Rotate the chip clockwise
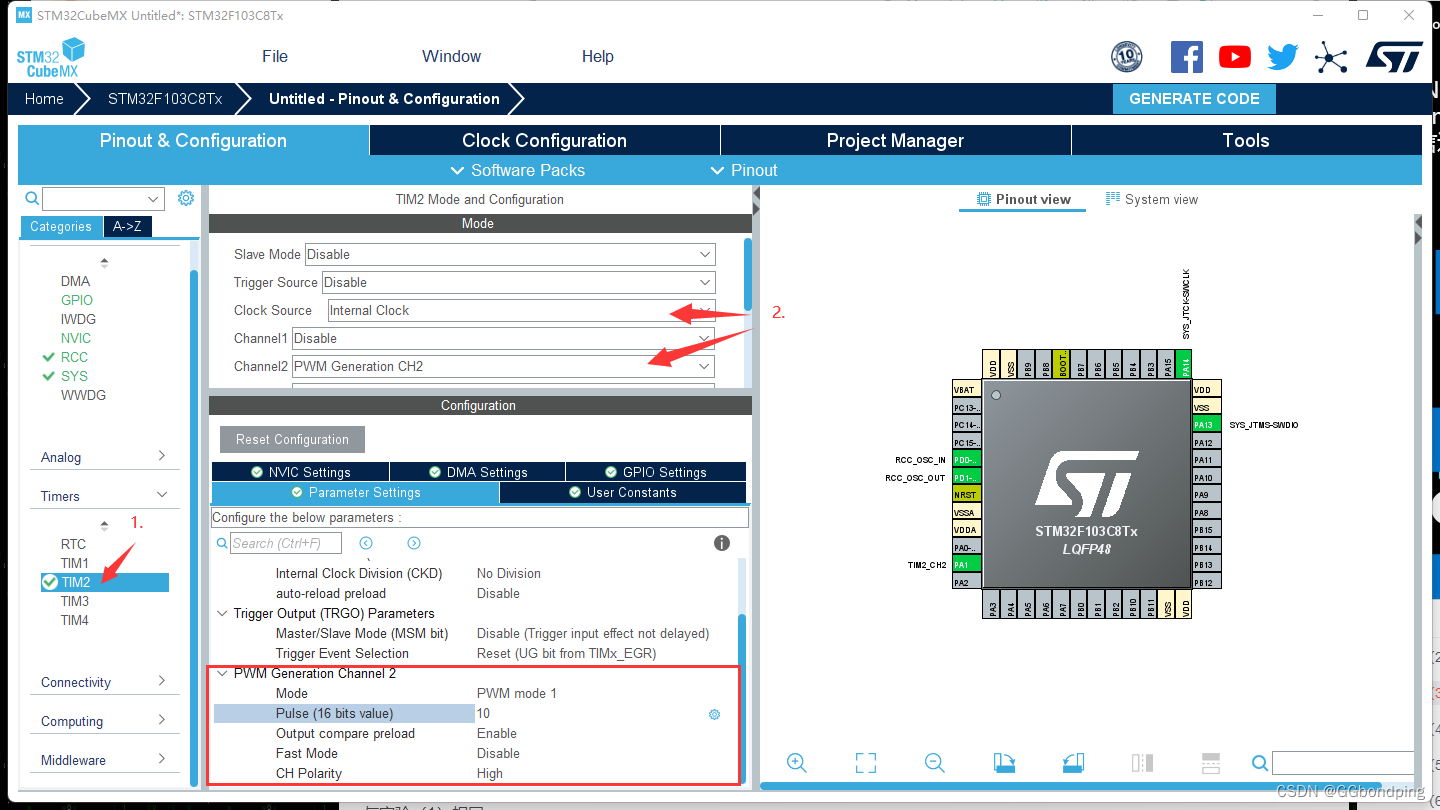Viewport: 1440px width, 810px height. coord(1004,763)
